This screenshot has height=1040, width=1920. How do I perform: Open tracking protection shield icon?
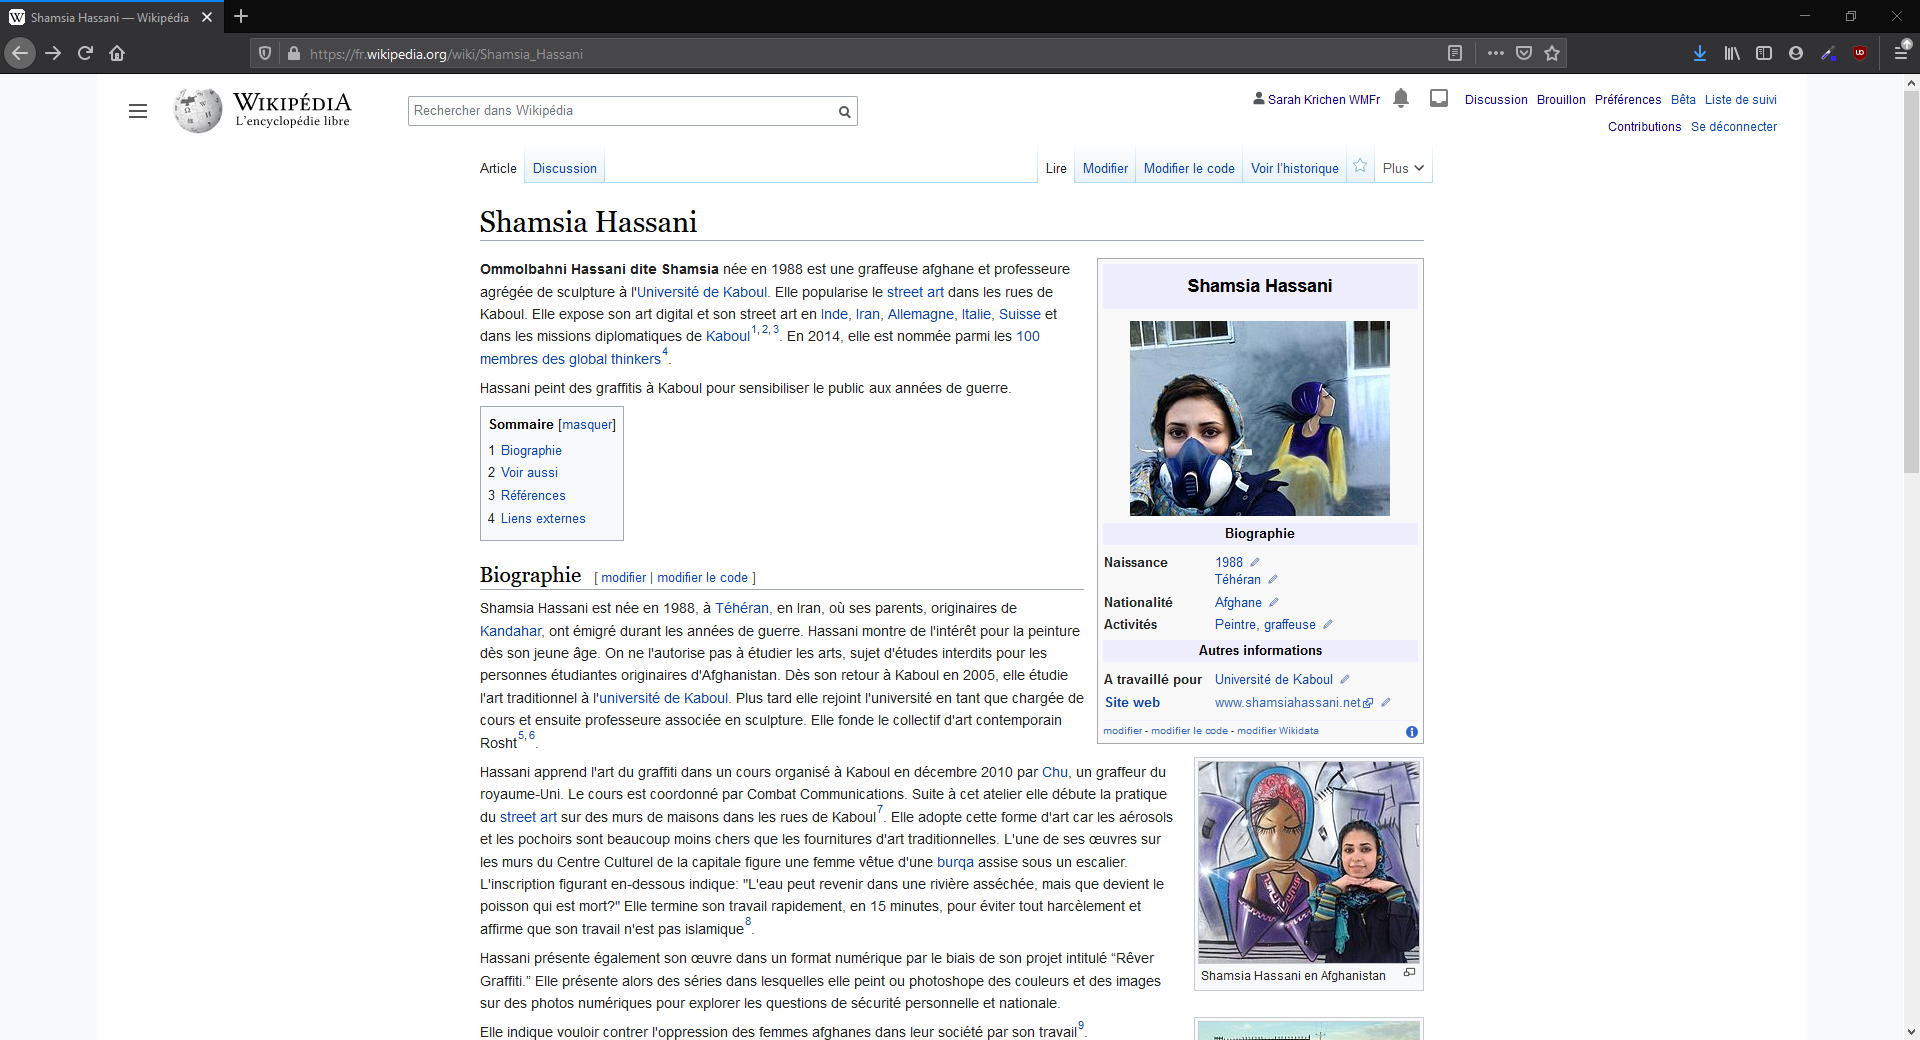click(x=265, y=53)
